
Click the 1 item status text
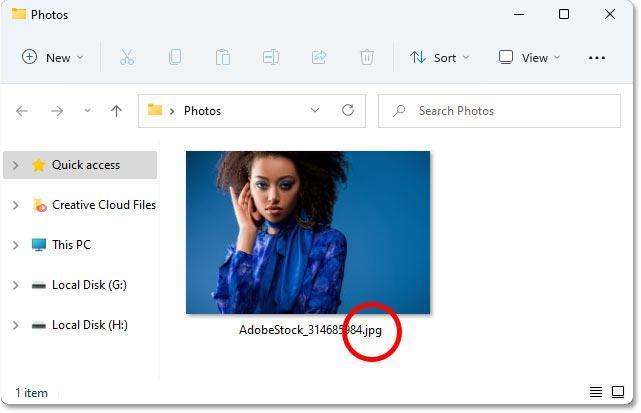tap(31, 393)
